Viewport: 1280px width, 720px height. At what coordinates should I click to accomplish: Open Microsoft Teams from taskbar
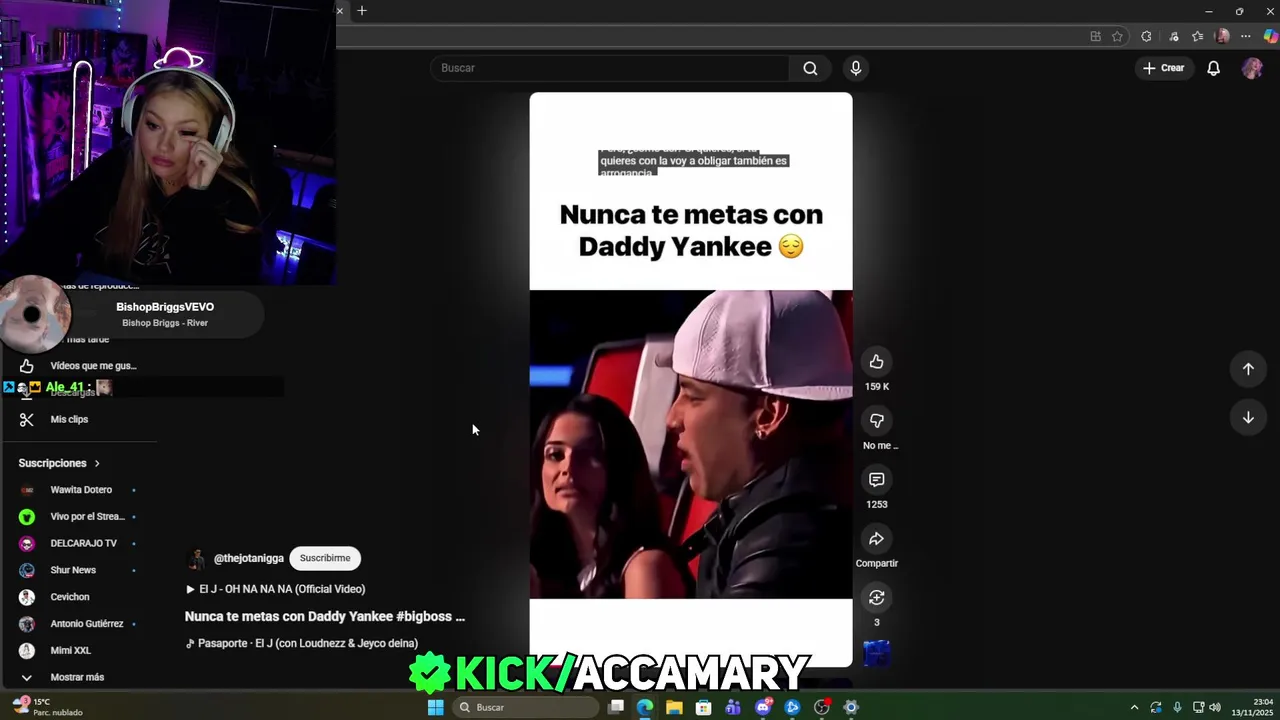(733, 707)
